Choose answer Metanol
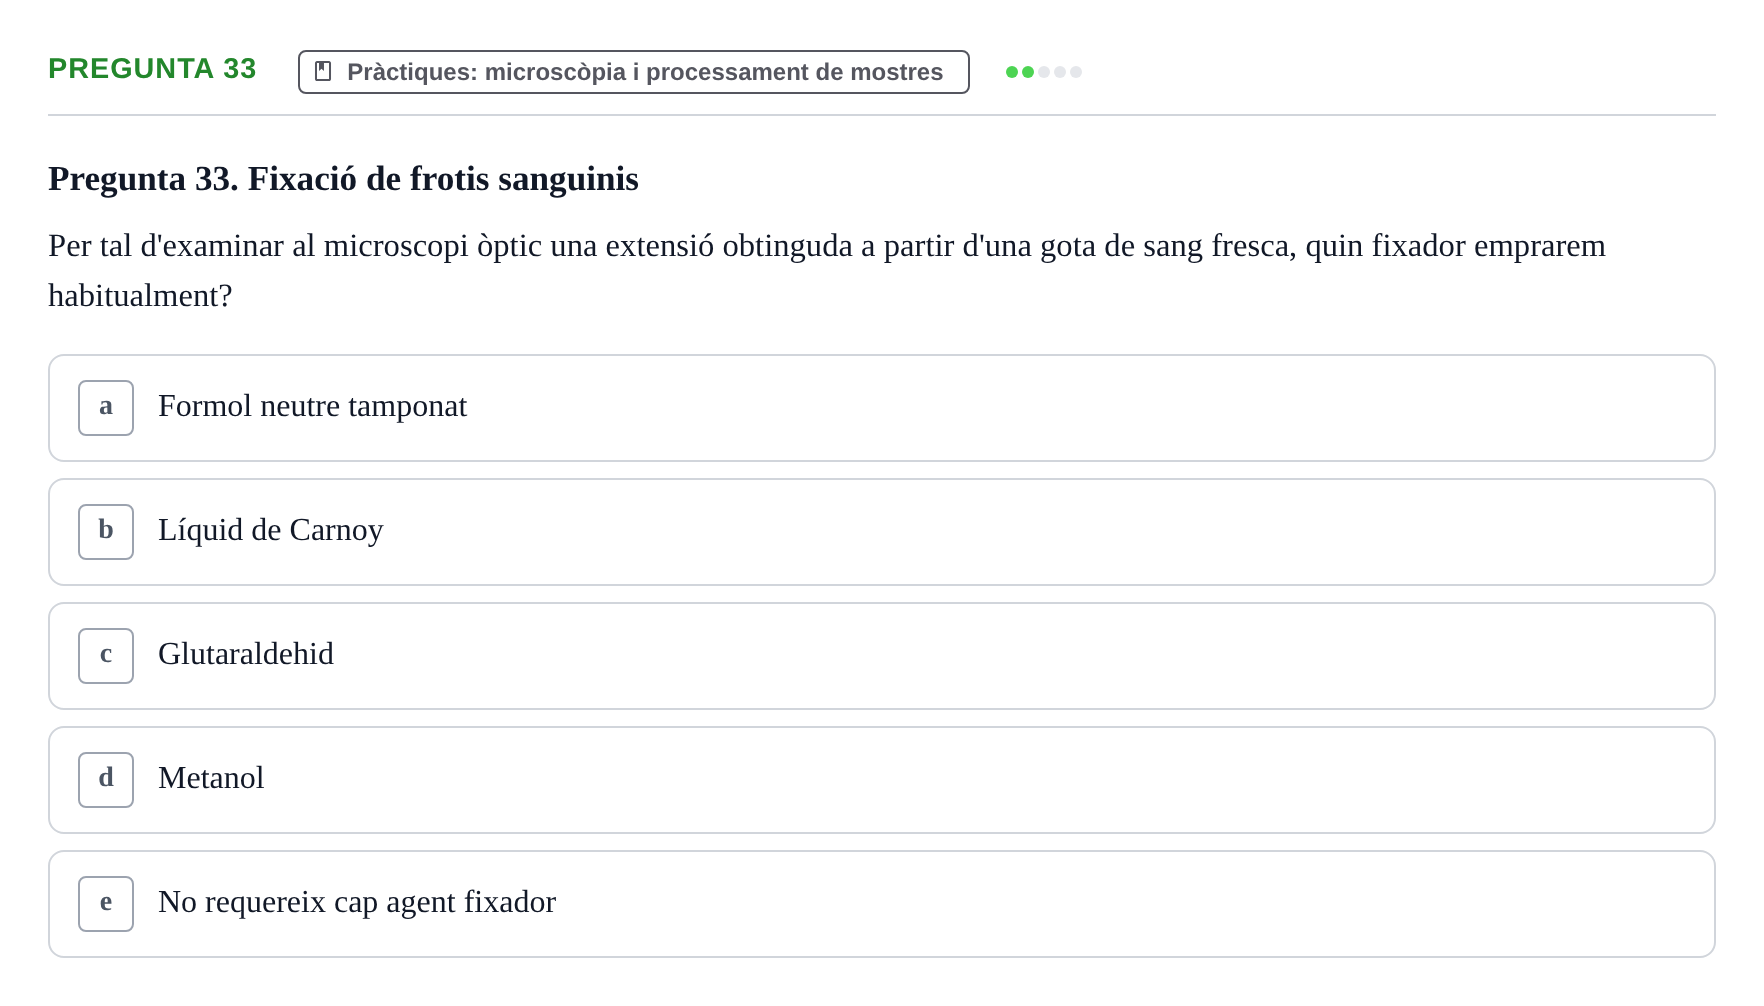 [x=882, y=780]
